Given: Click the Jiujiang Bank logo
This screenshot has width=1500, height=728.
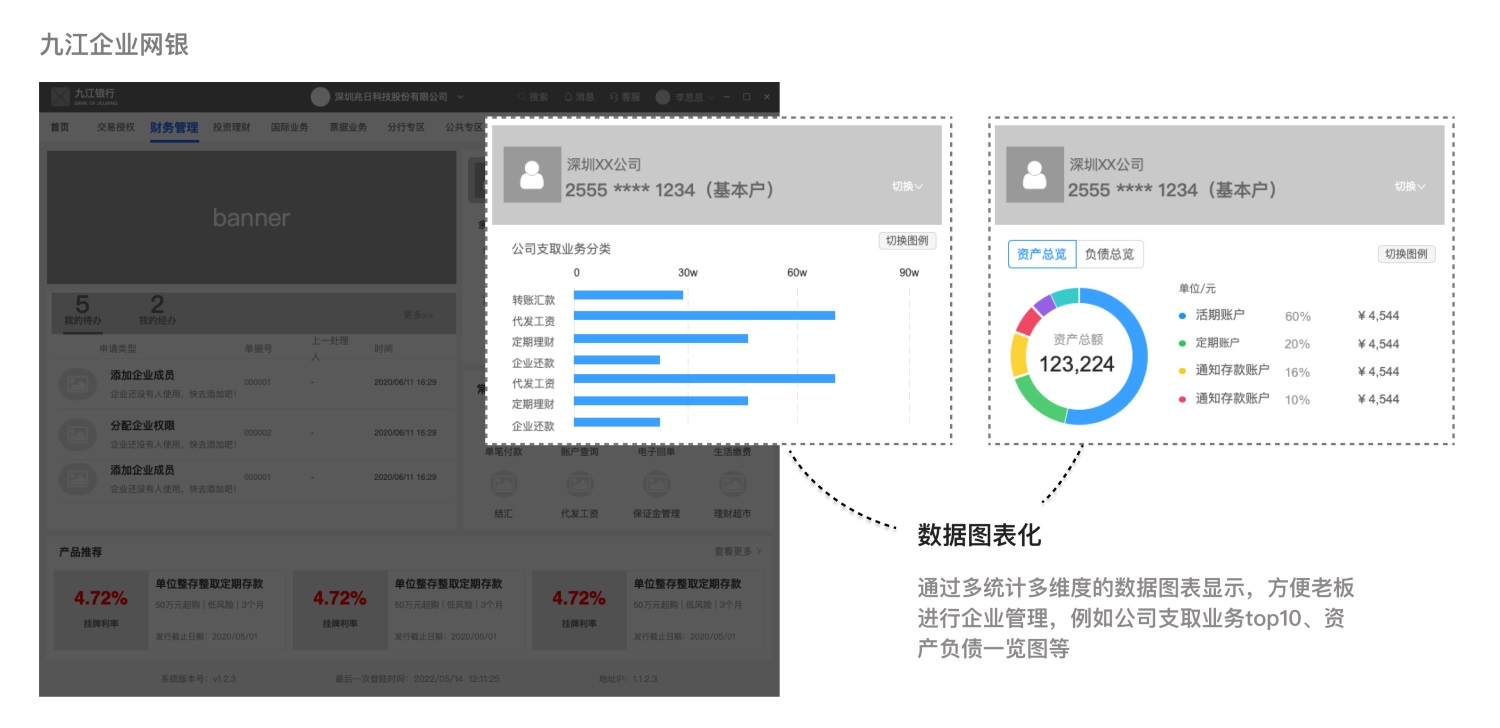Looking at the screenshot, I should [83, 96].
